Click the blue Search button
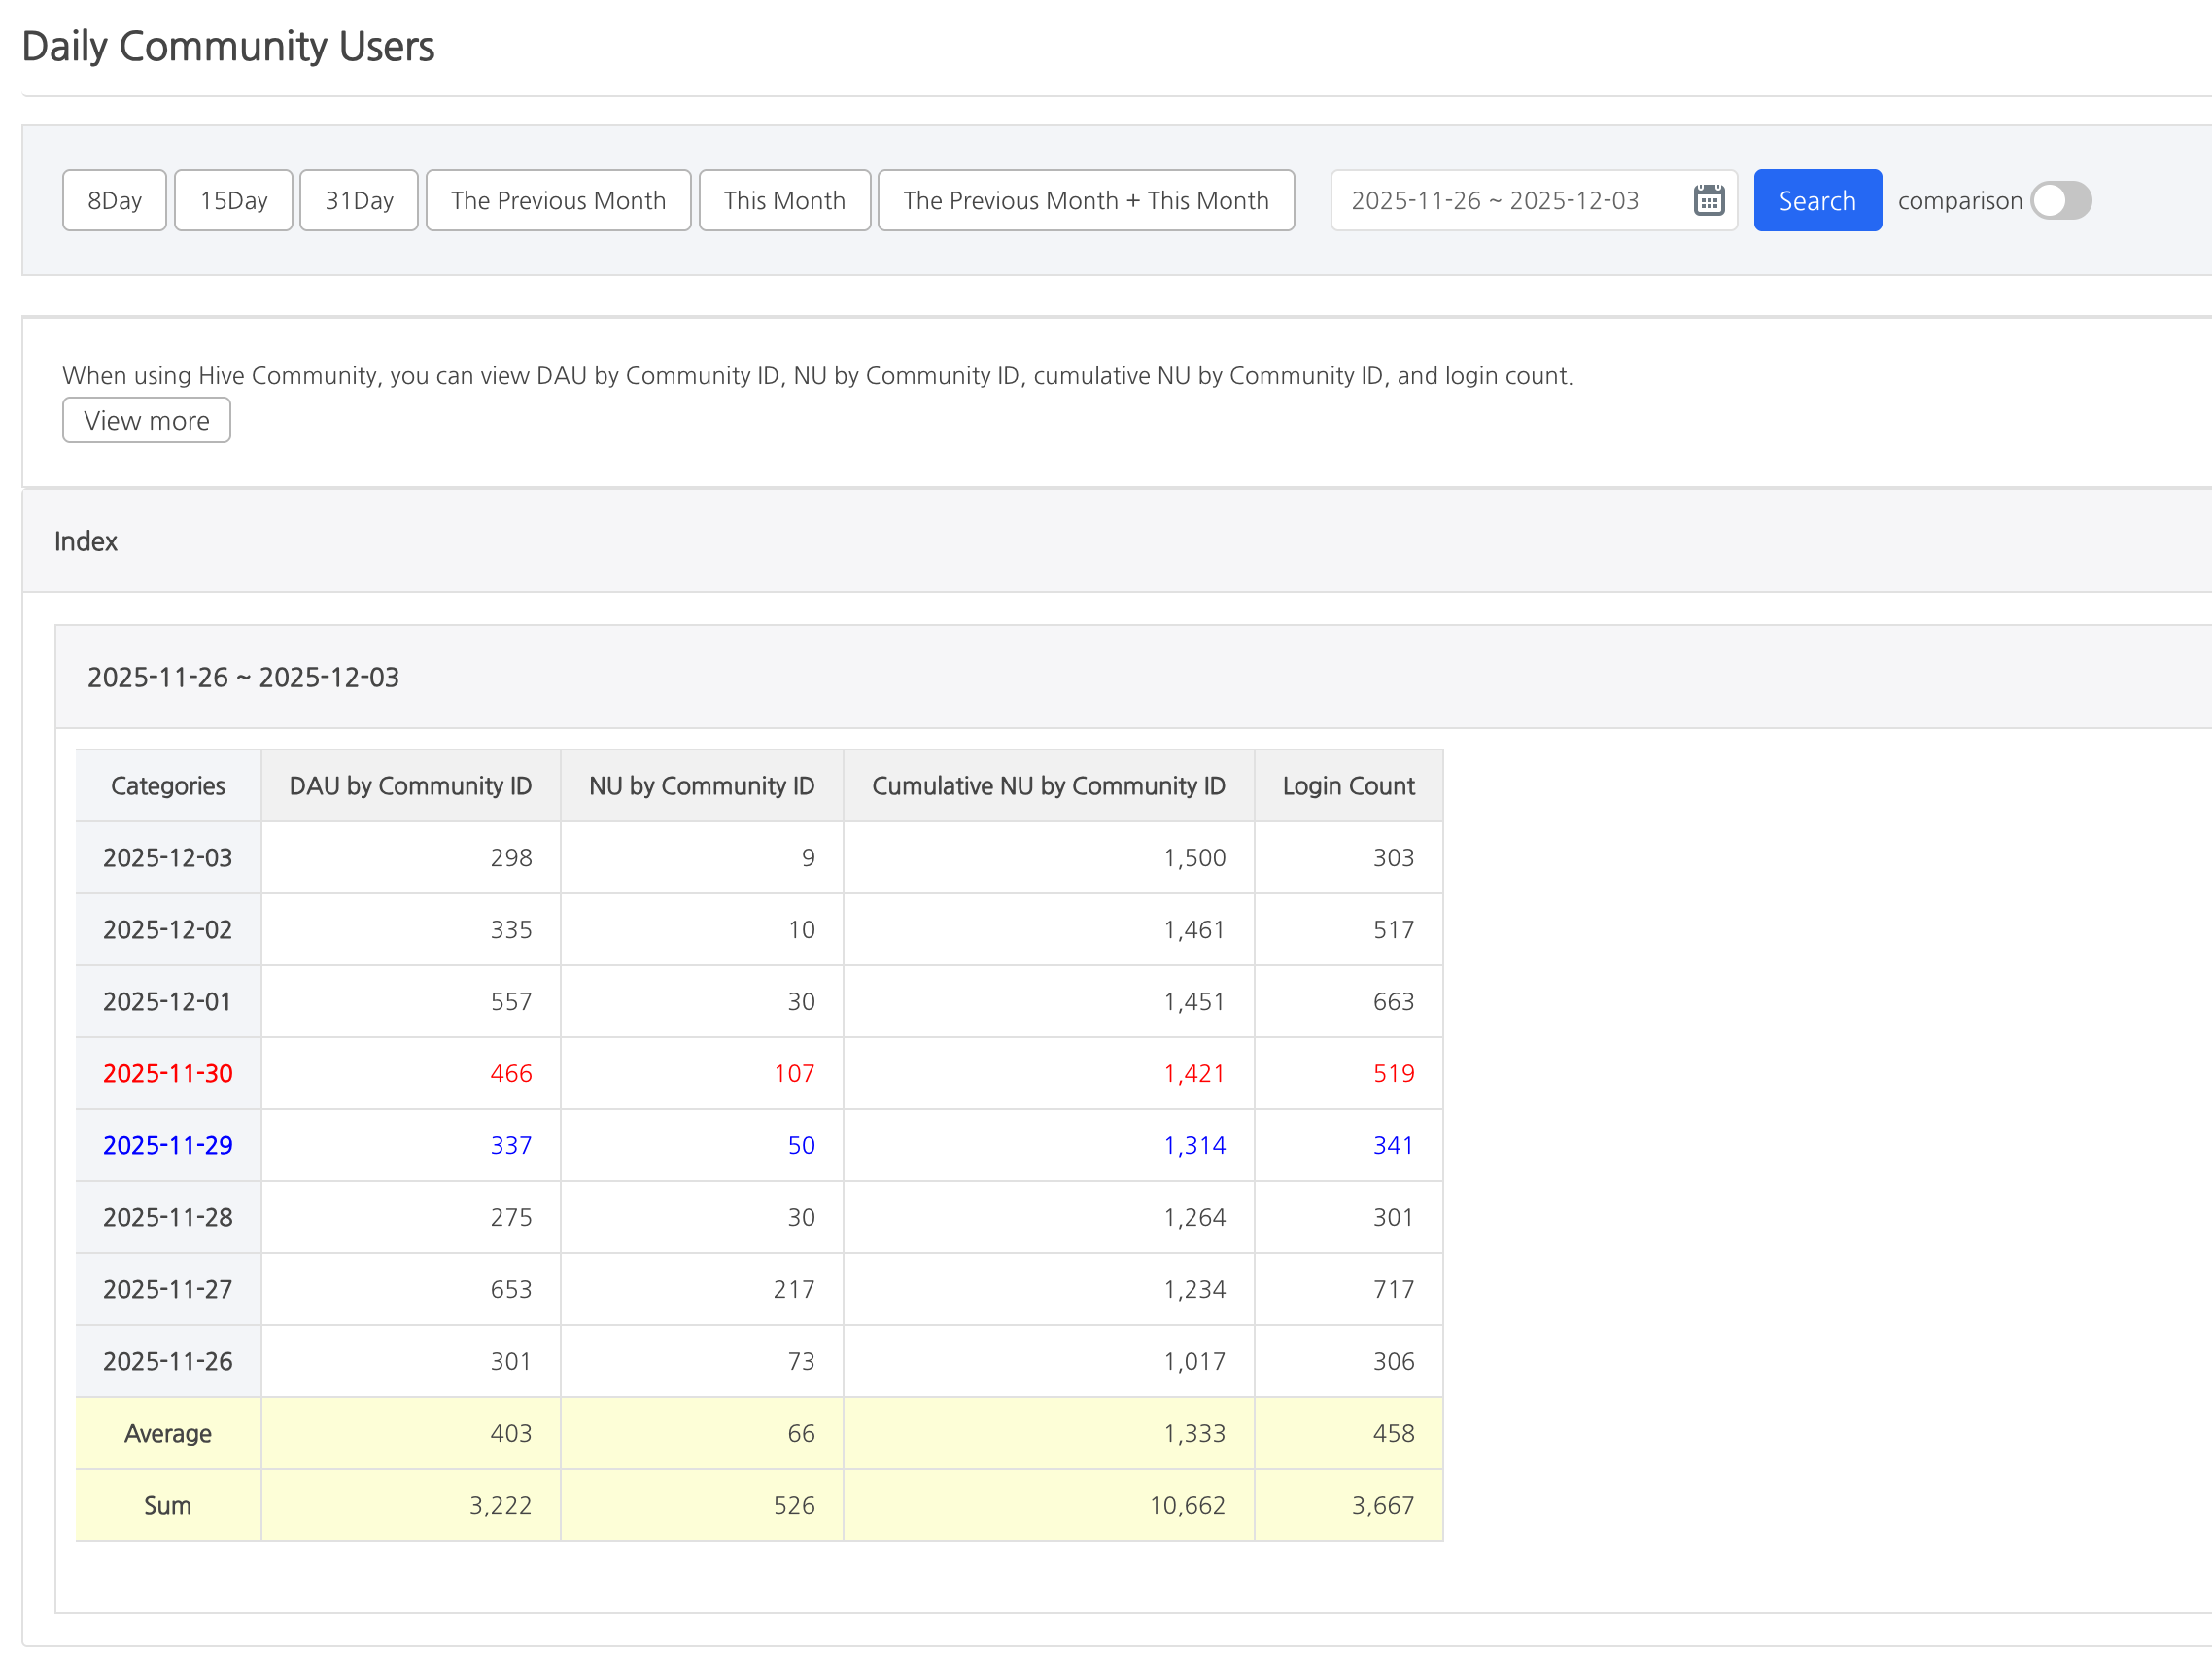This screenshot has height=1672, width=2212. 1816,200
